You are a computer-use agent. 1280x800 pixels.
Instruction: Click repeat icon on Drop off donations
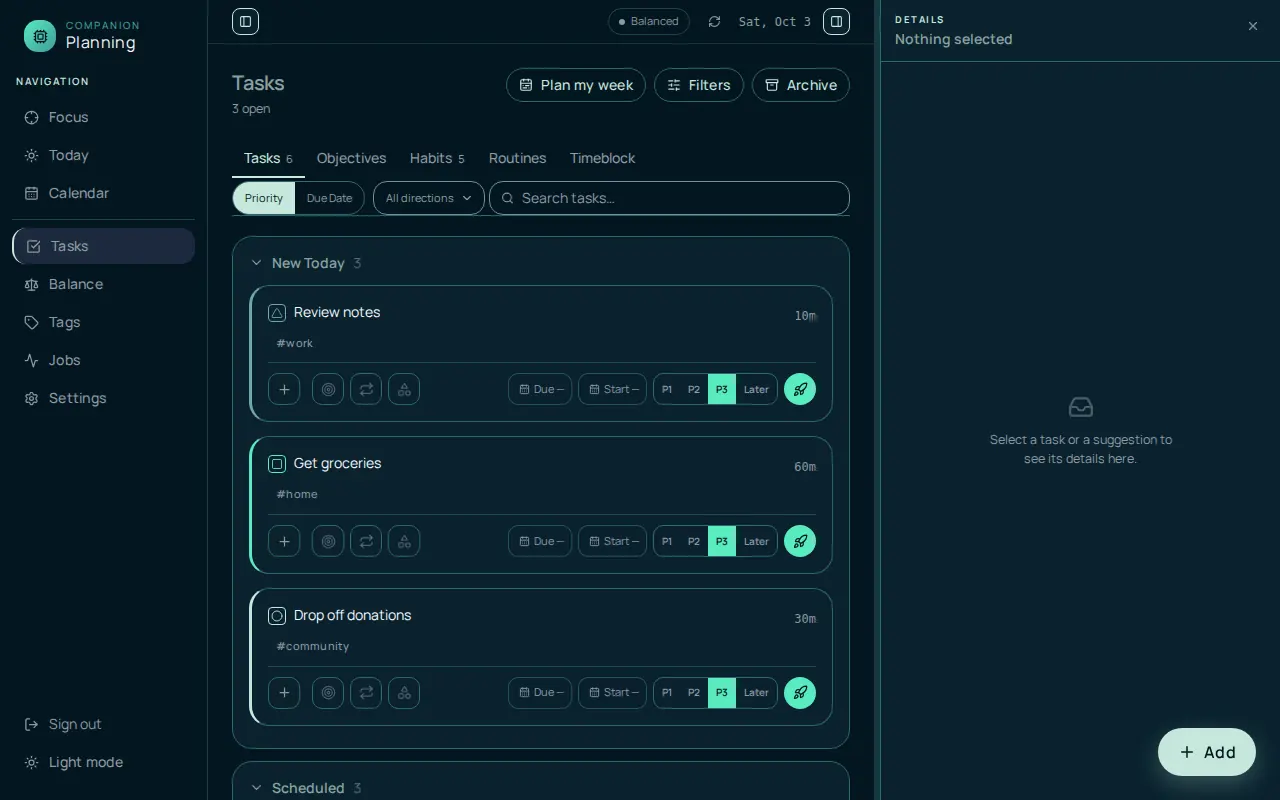pyautogui.click(x=366, y=692)
